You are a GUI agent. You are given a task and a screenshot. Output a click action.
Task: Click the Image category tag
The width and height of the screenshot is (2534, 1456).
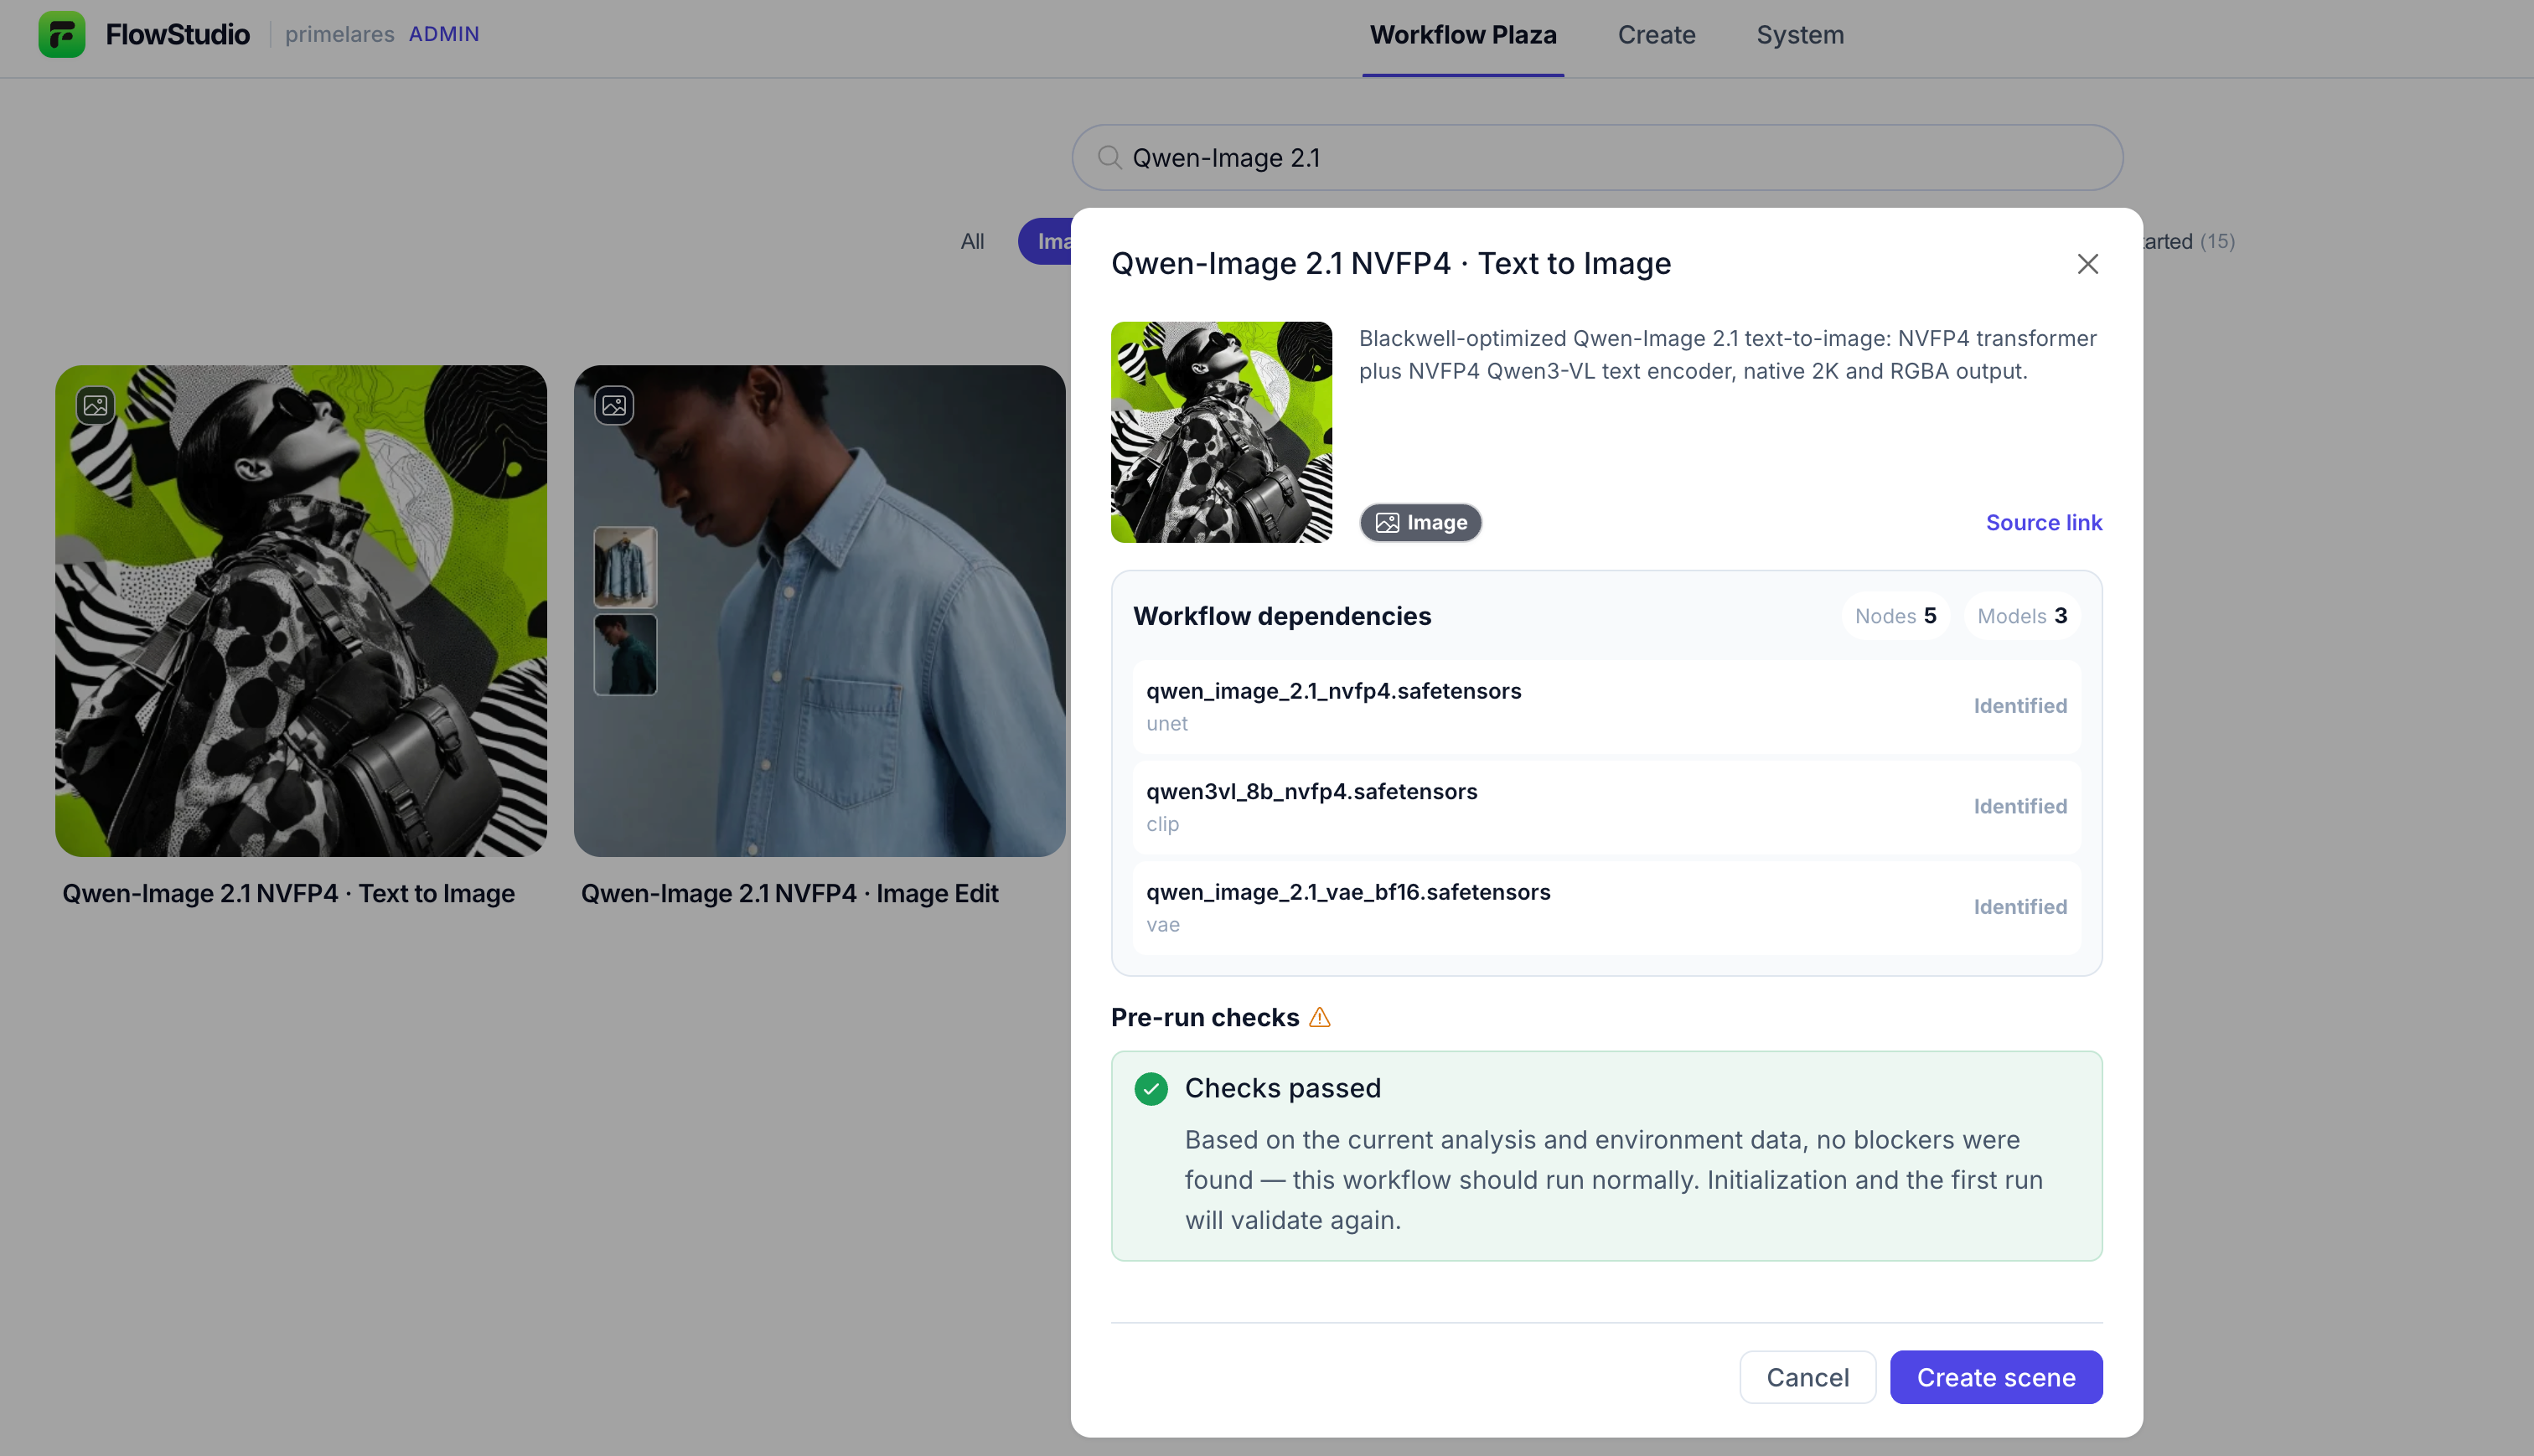pos(1420,522)
